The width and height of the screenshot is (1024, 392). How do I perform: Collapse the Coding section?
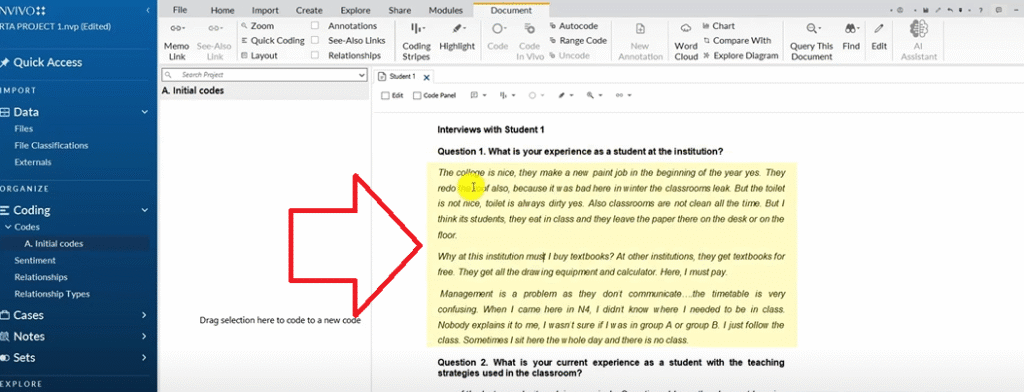[x=145, y=210]
